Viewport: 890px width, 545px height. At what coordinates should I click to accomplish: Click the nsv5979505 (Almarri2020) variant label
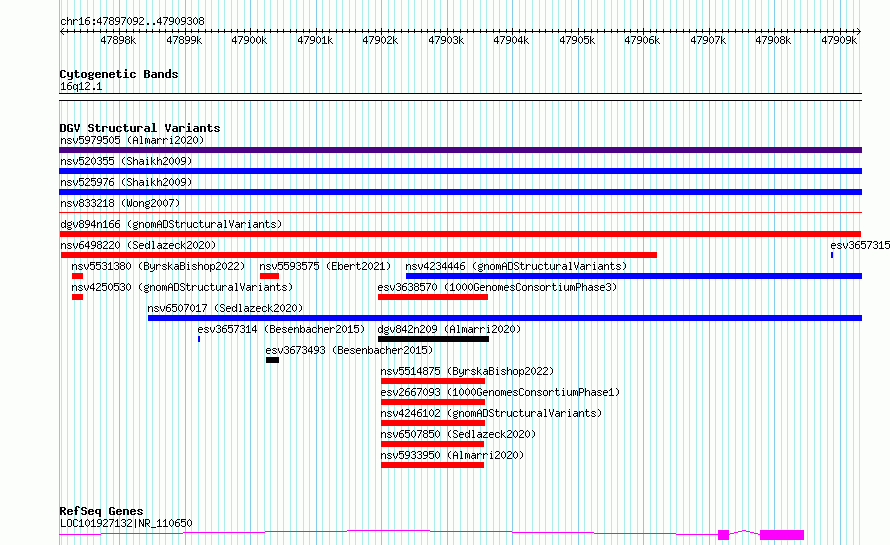(x=132, y=140)
